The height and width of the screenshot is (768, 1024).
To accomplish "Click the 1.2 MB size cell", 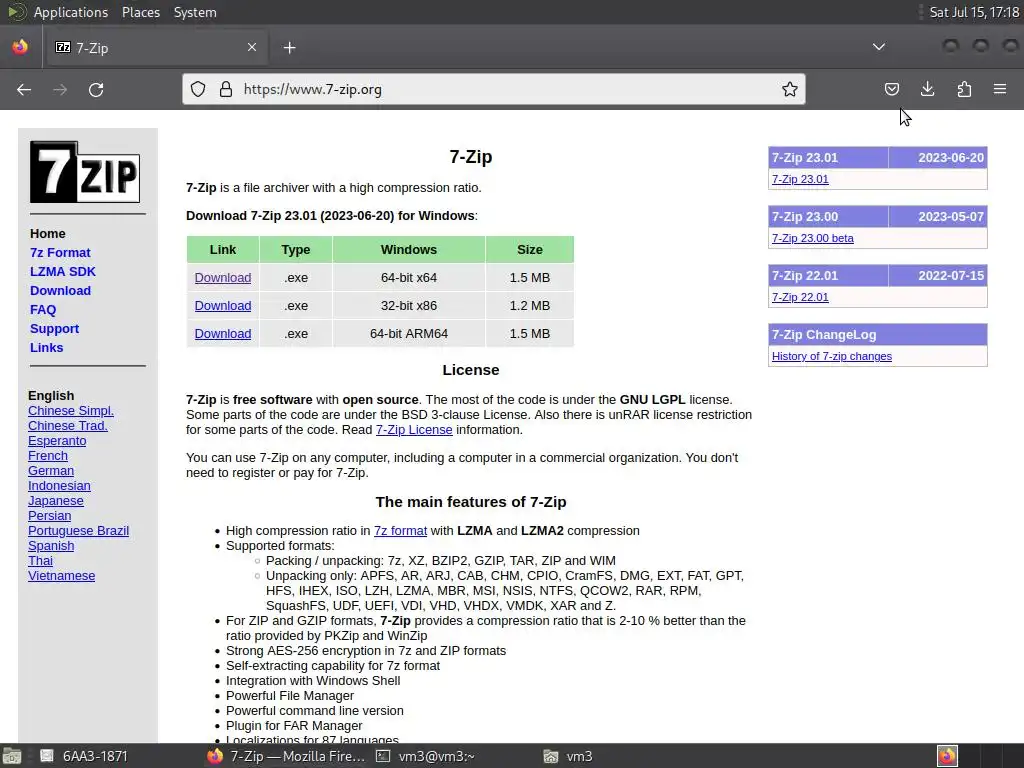I will tap(530, 306).
